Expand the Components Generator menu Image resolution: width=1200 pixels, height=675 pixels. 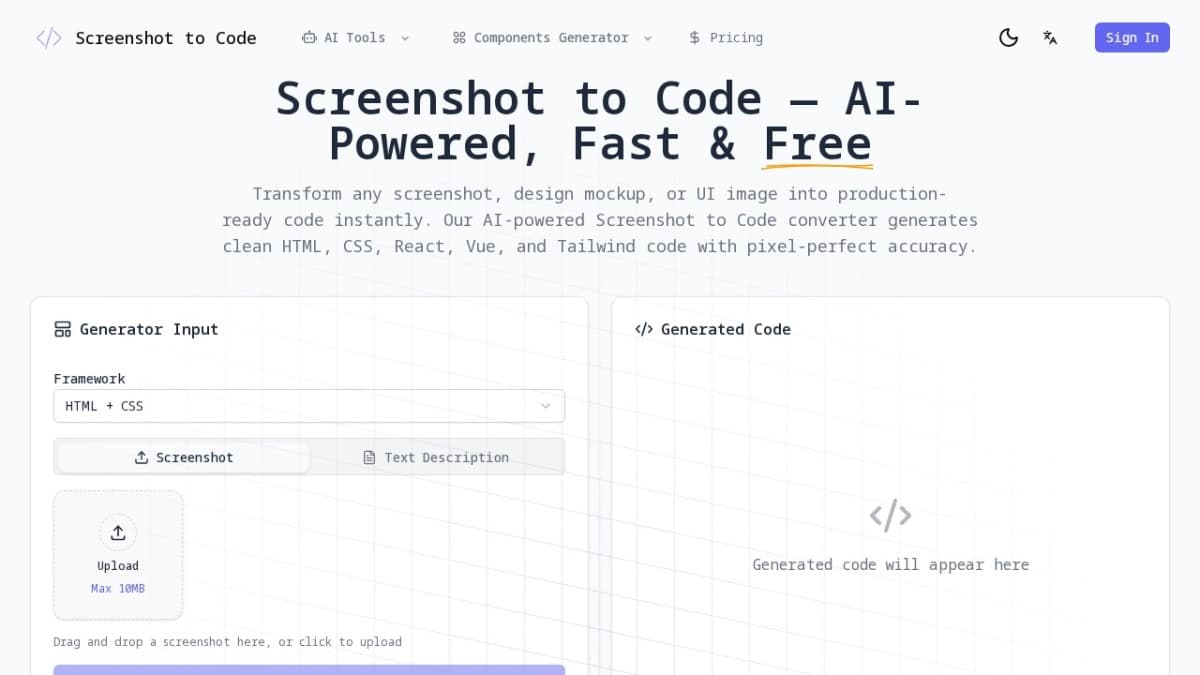click(x=552, y=37)
